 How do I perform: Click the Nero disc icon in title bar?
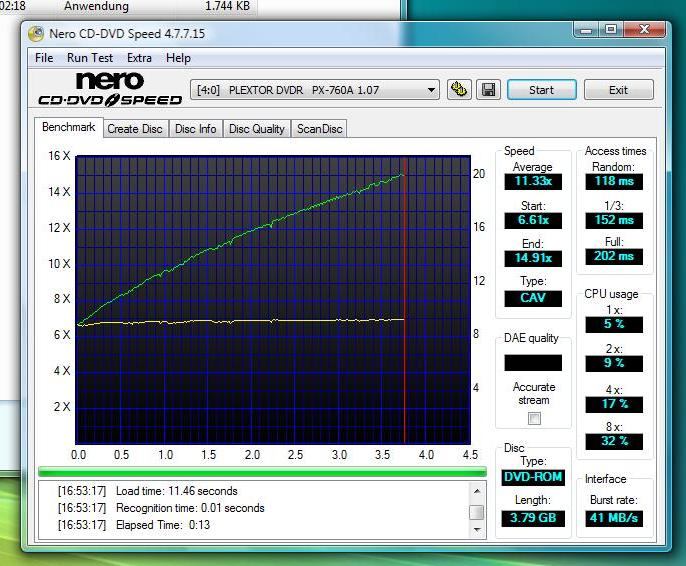point(36,34)
